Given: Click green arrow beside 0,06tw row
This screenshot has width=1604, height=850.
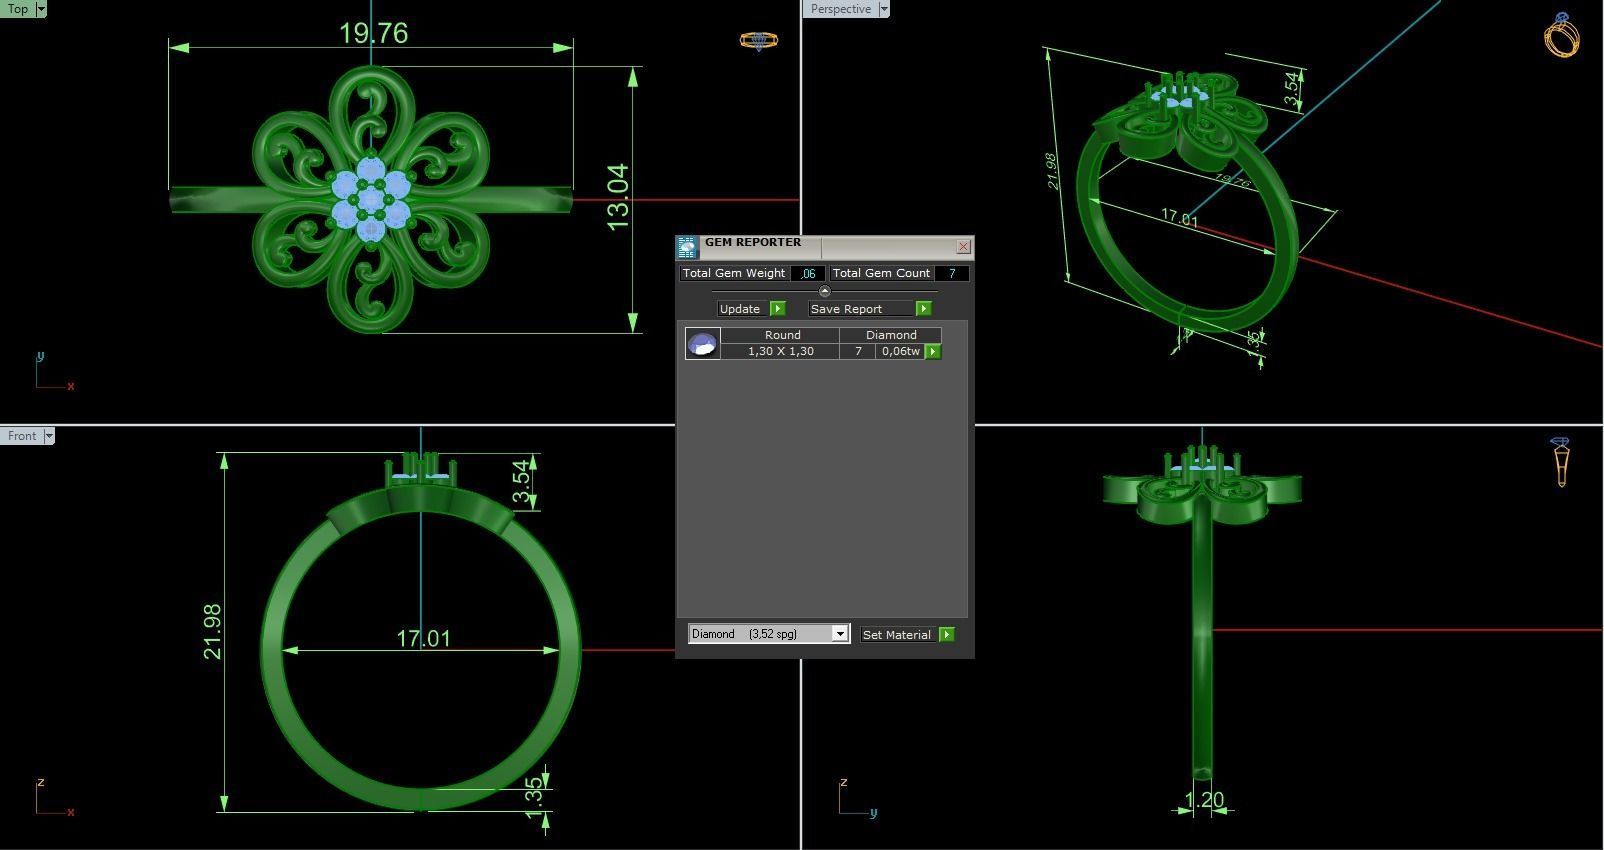Looking at the screenshot, I should (932, 352).
